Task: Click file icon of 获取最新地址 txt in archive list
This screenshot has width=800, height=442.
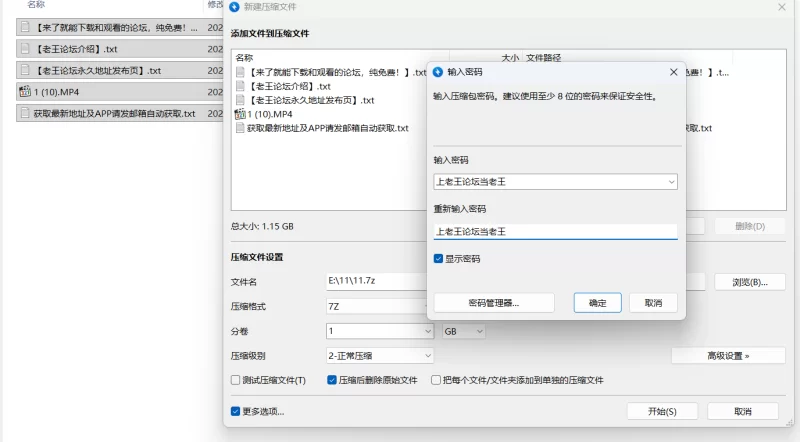Action: pyautogui.click(x=240, y=128)
